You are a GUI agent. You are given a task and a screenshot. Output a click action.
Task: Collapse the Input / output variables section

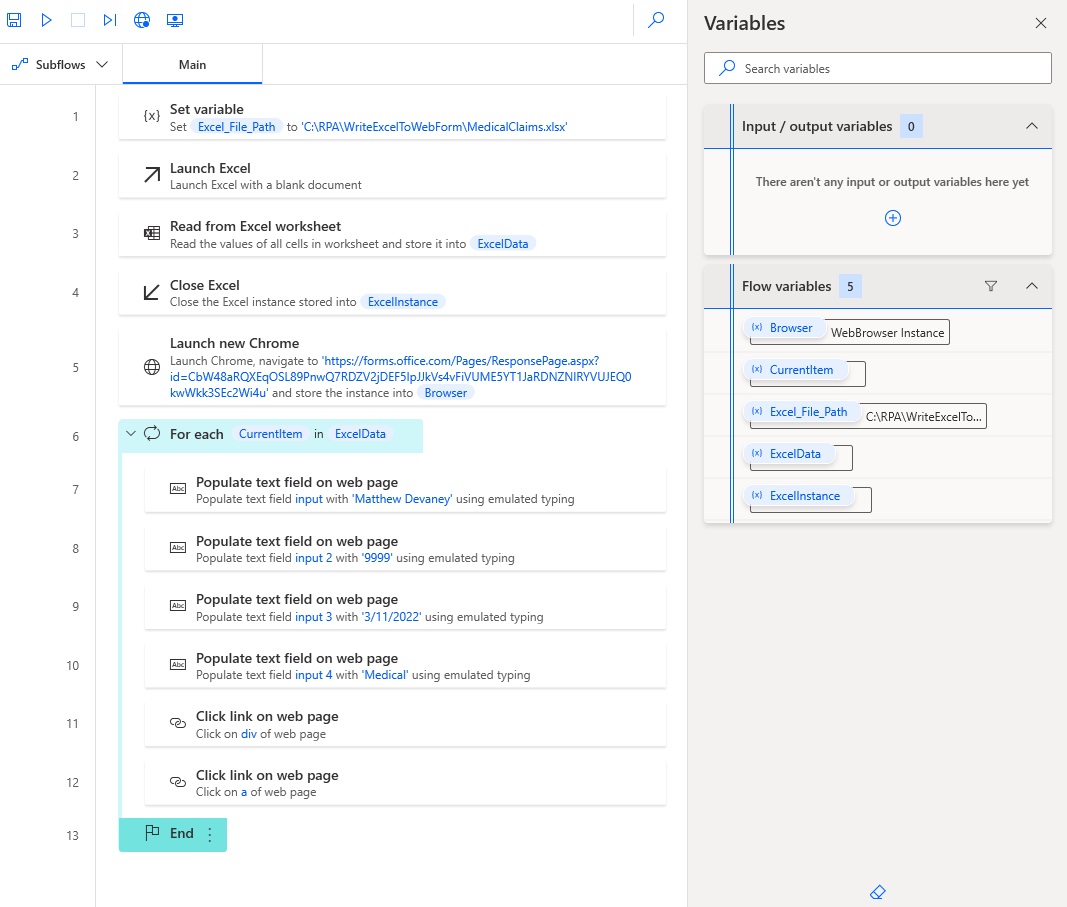pyautogui.click(x=1032, y=126)
